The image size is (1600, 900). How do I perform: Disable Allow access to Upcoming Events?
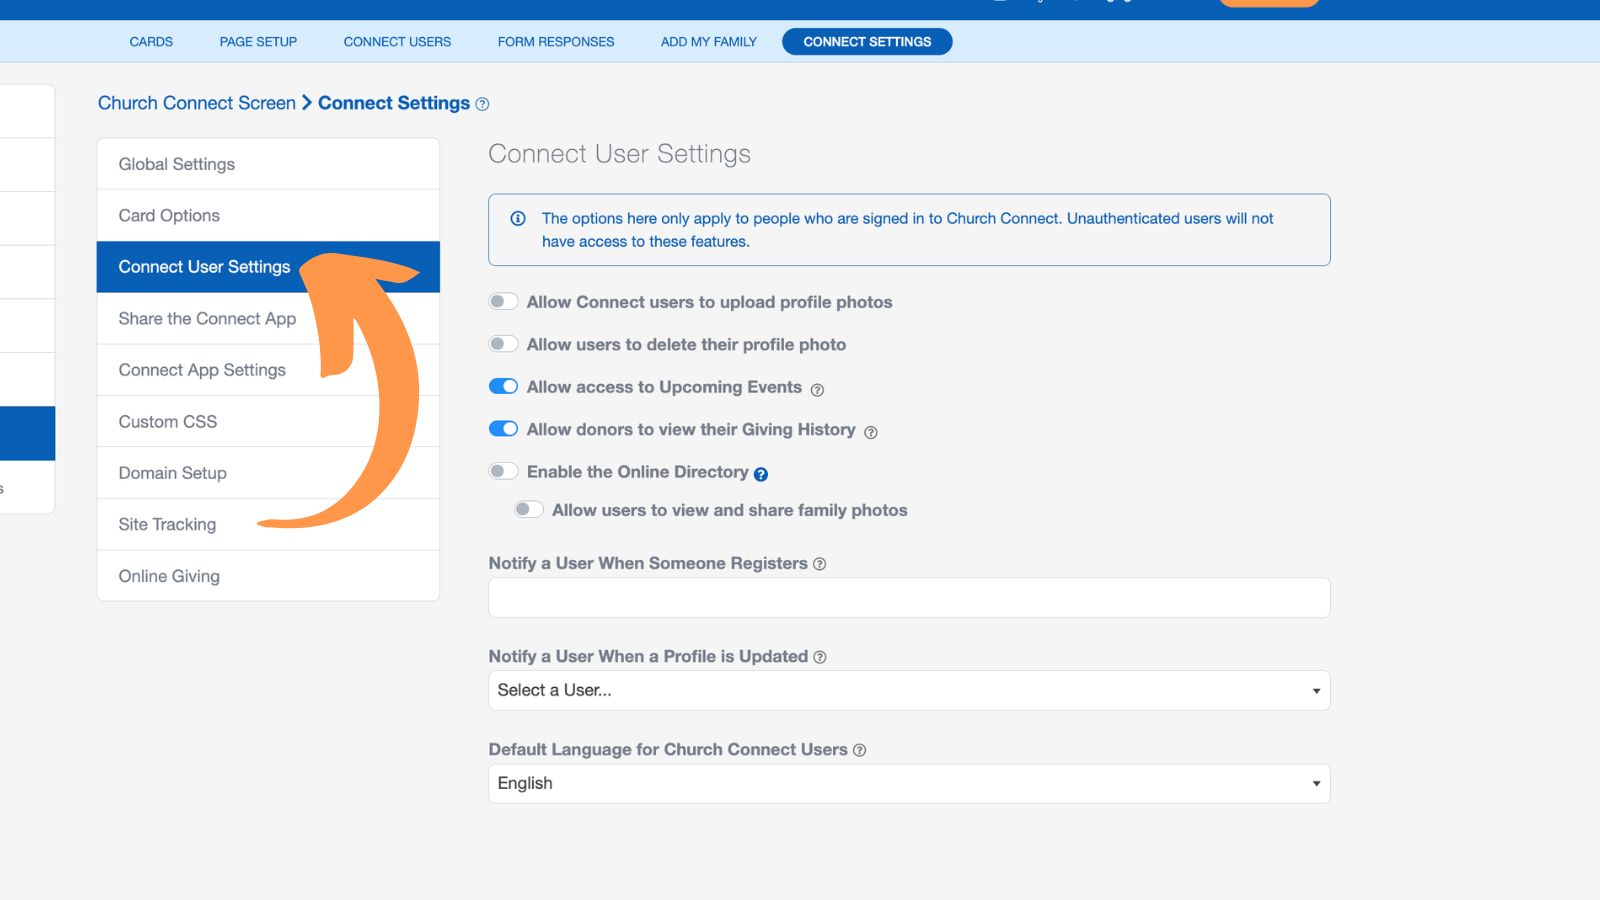point(503,387)
